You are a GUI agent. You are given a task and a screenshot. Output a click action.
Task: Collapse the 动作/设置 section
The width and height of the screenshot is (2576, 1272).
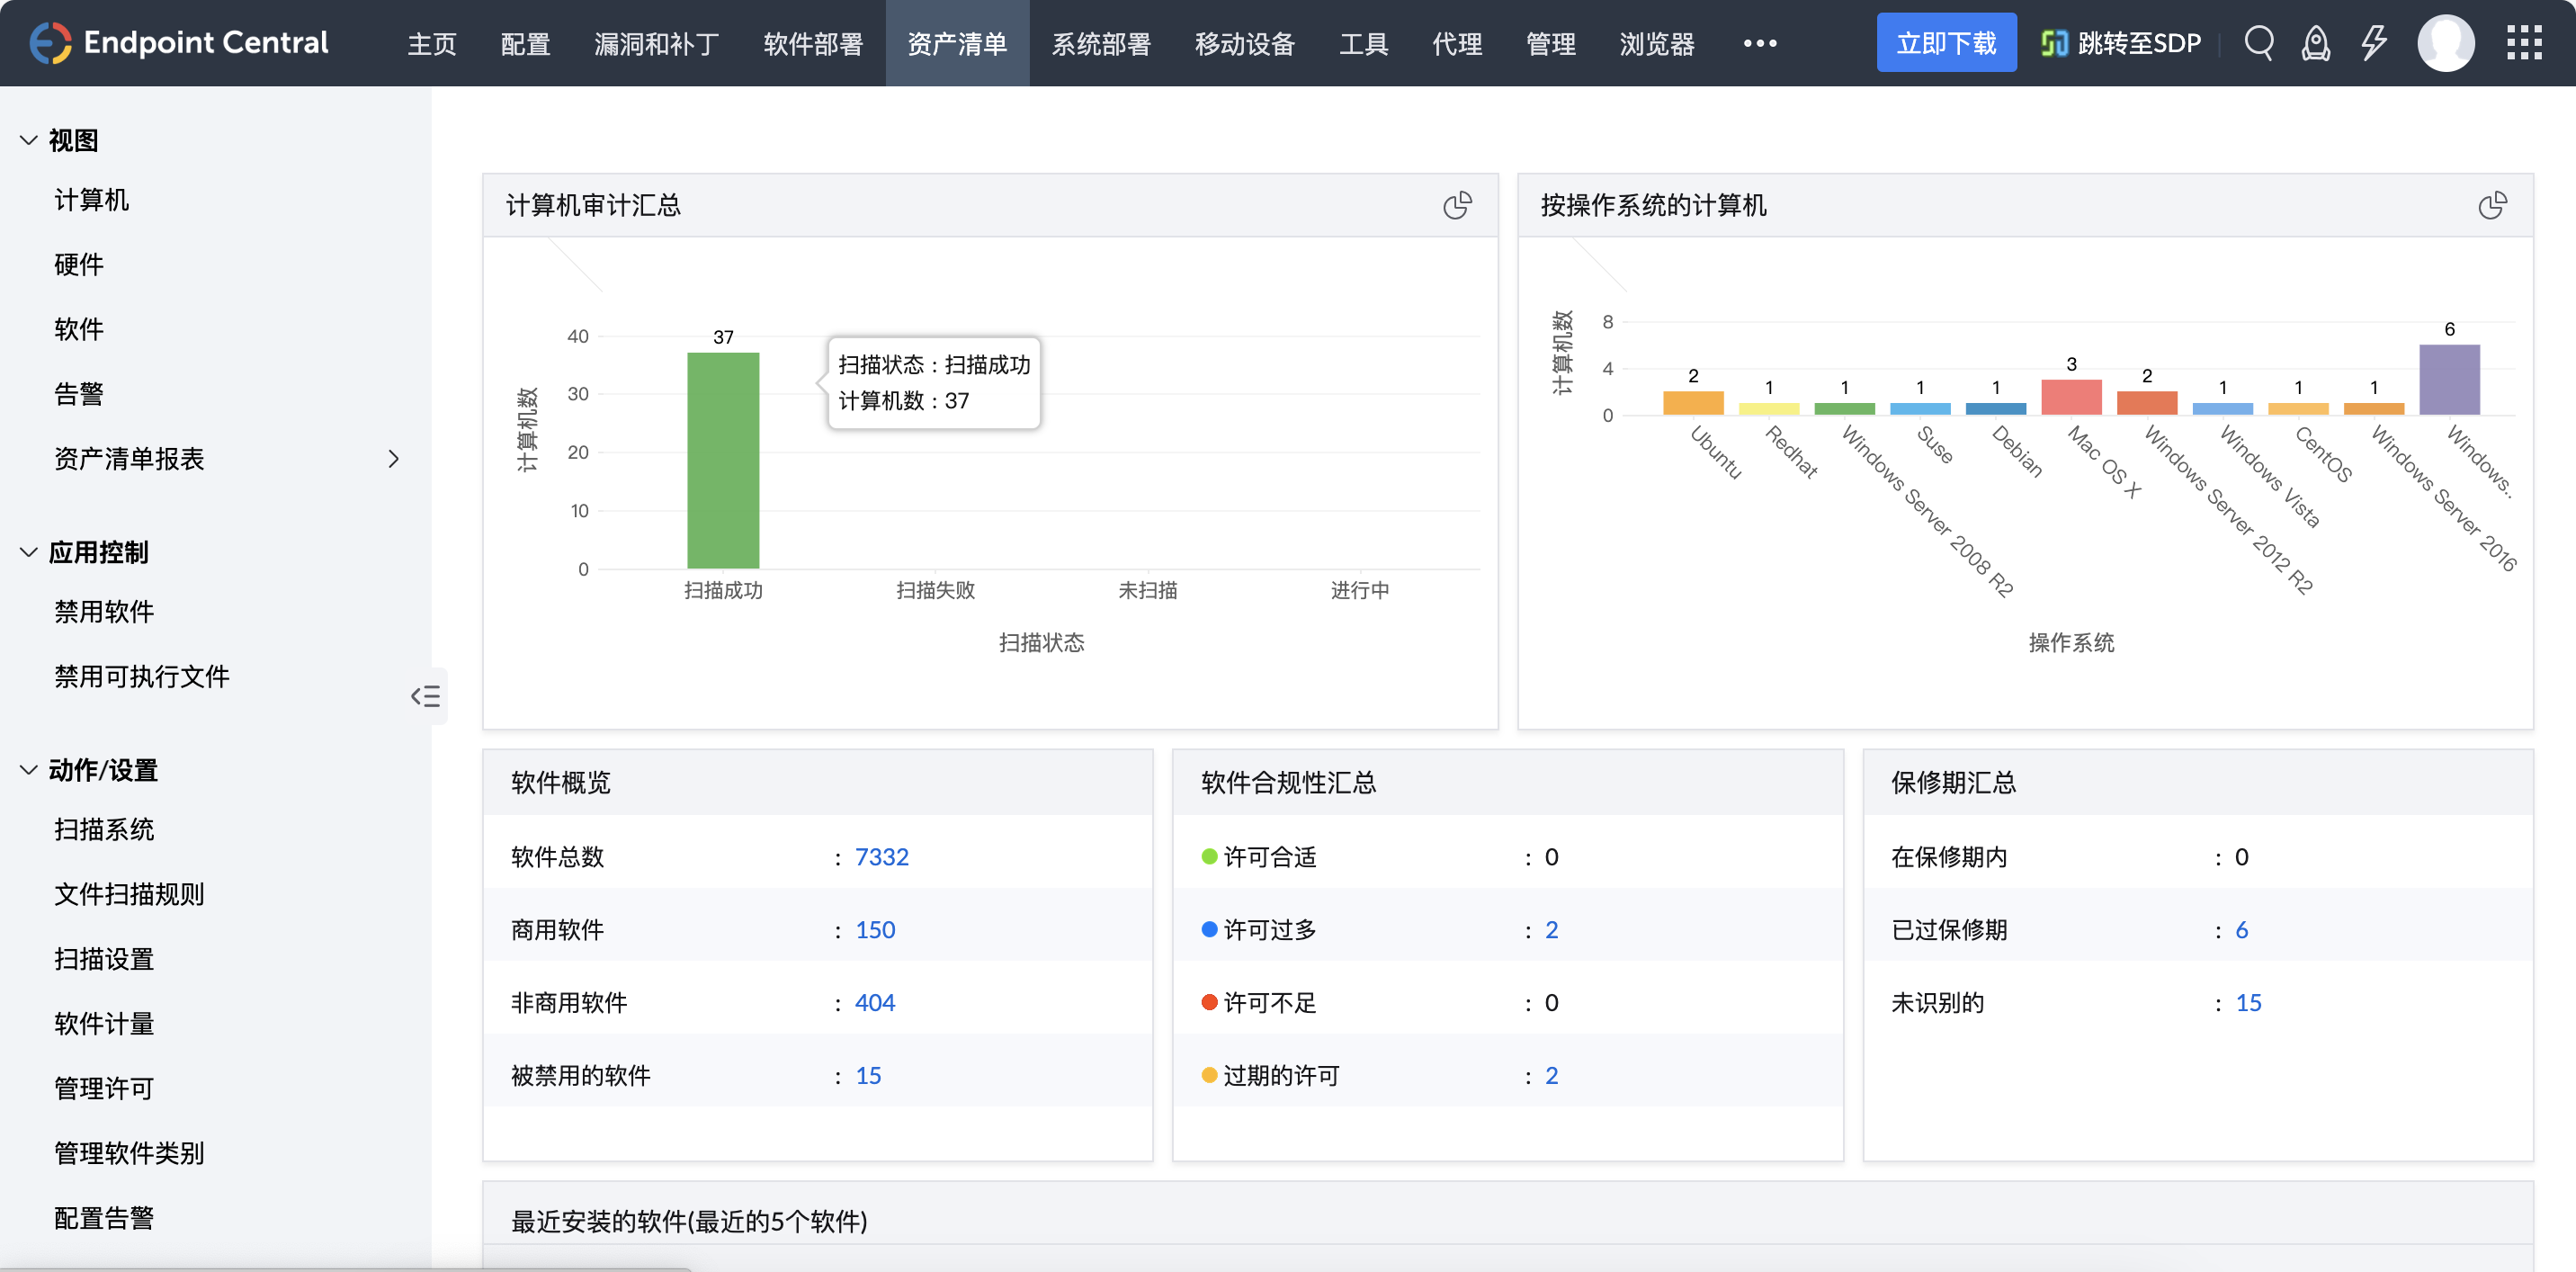(28, 769)
